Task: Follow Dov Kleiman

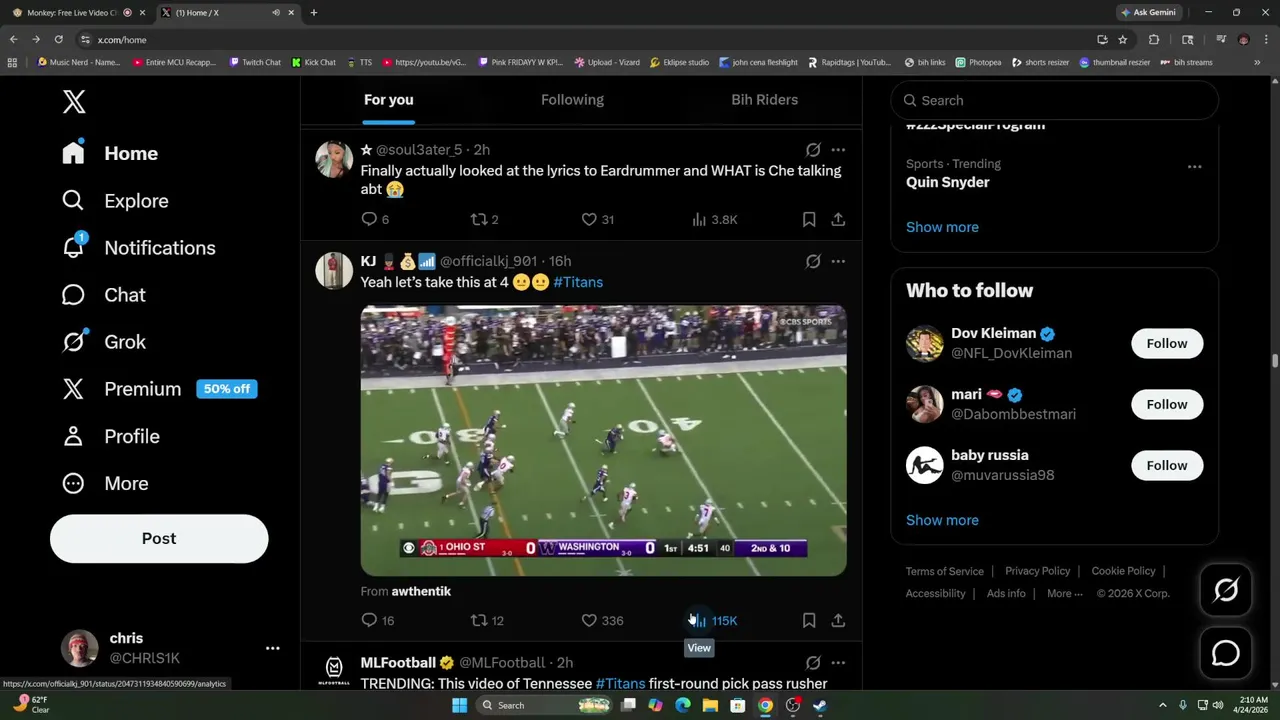Action: point(1167,343)
